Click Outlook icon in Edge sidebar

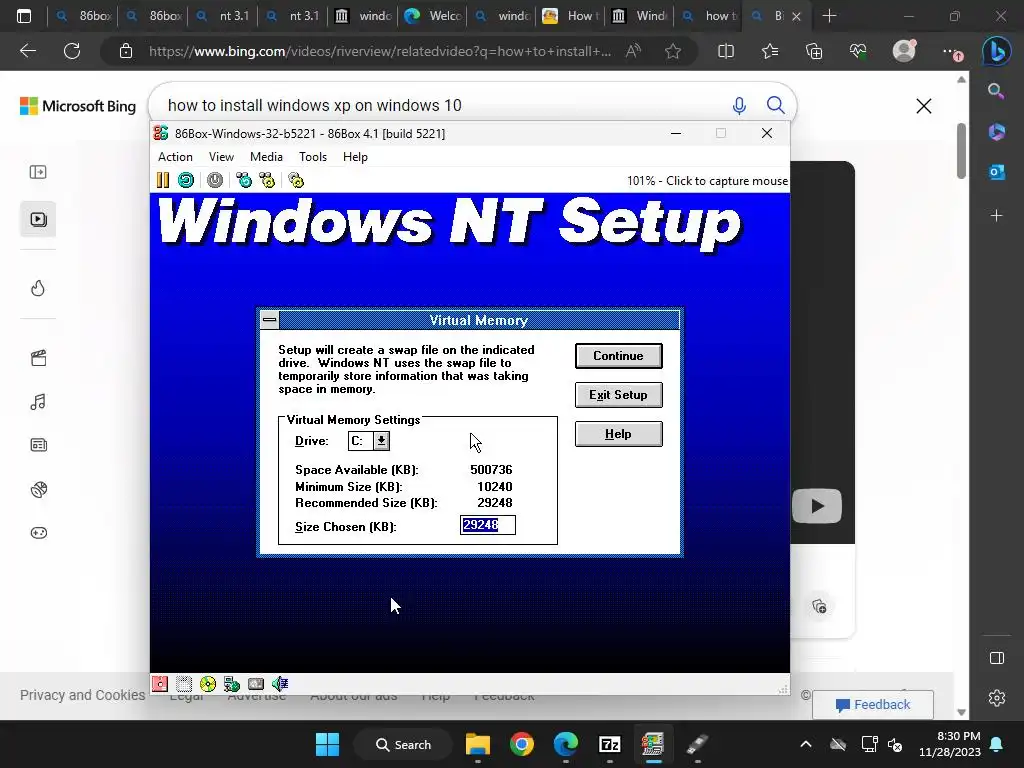click(x=997, y=172)
